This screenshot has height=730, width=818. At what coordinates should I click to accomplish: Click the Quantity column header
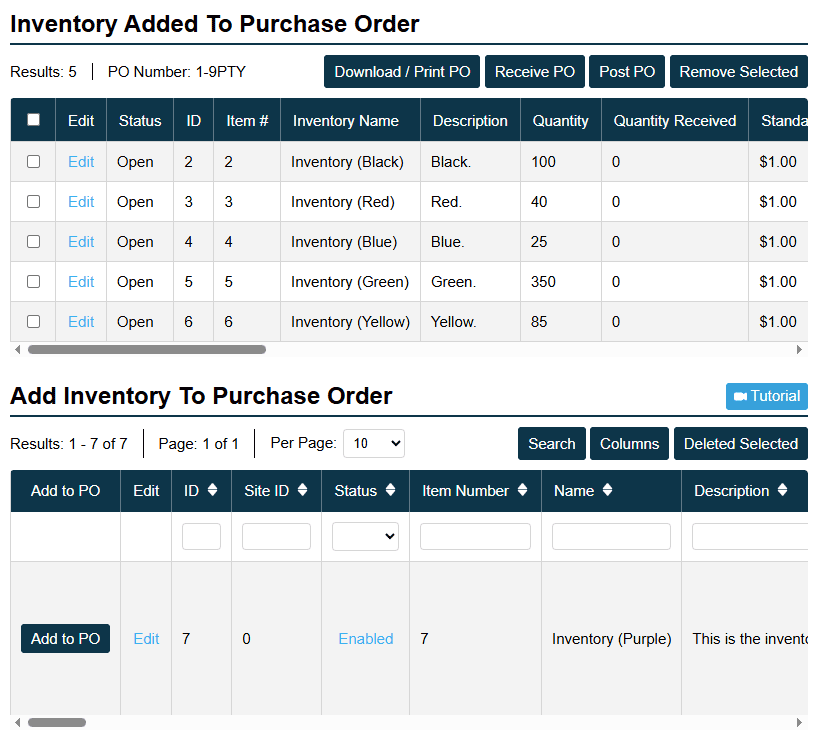(560, 121)
